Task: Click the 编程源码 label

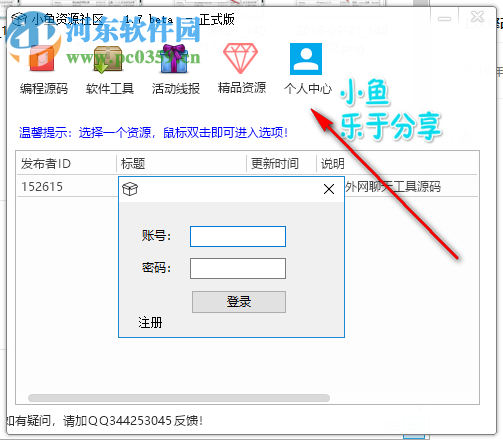Action: click(x=44, y=88)
